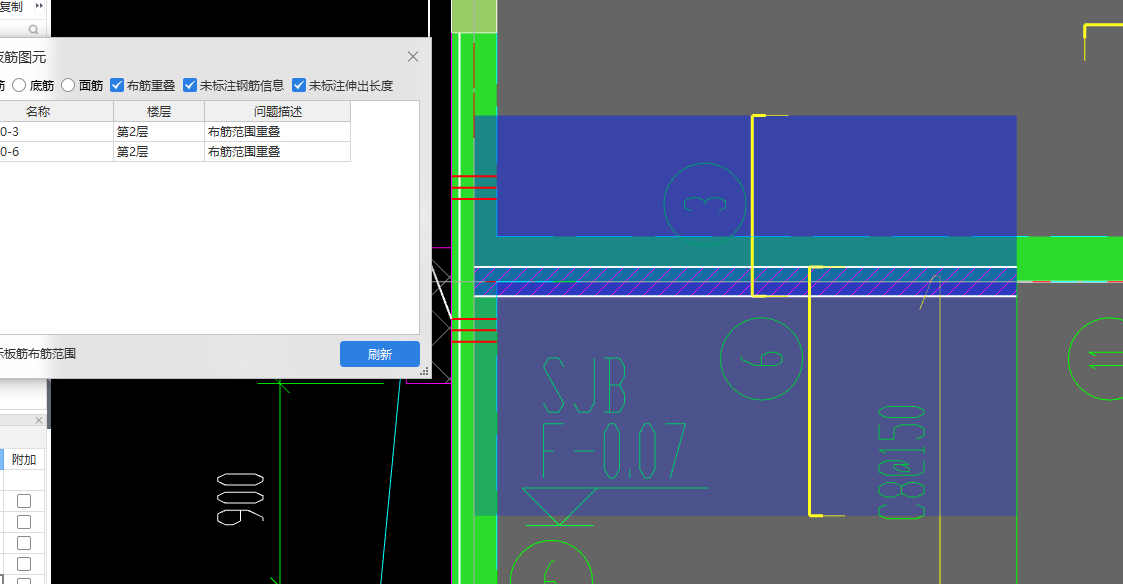Sort by the 名称 column header
The height and width of the screenshot is (584, 1123).
(56, 111)
